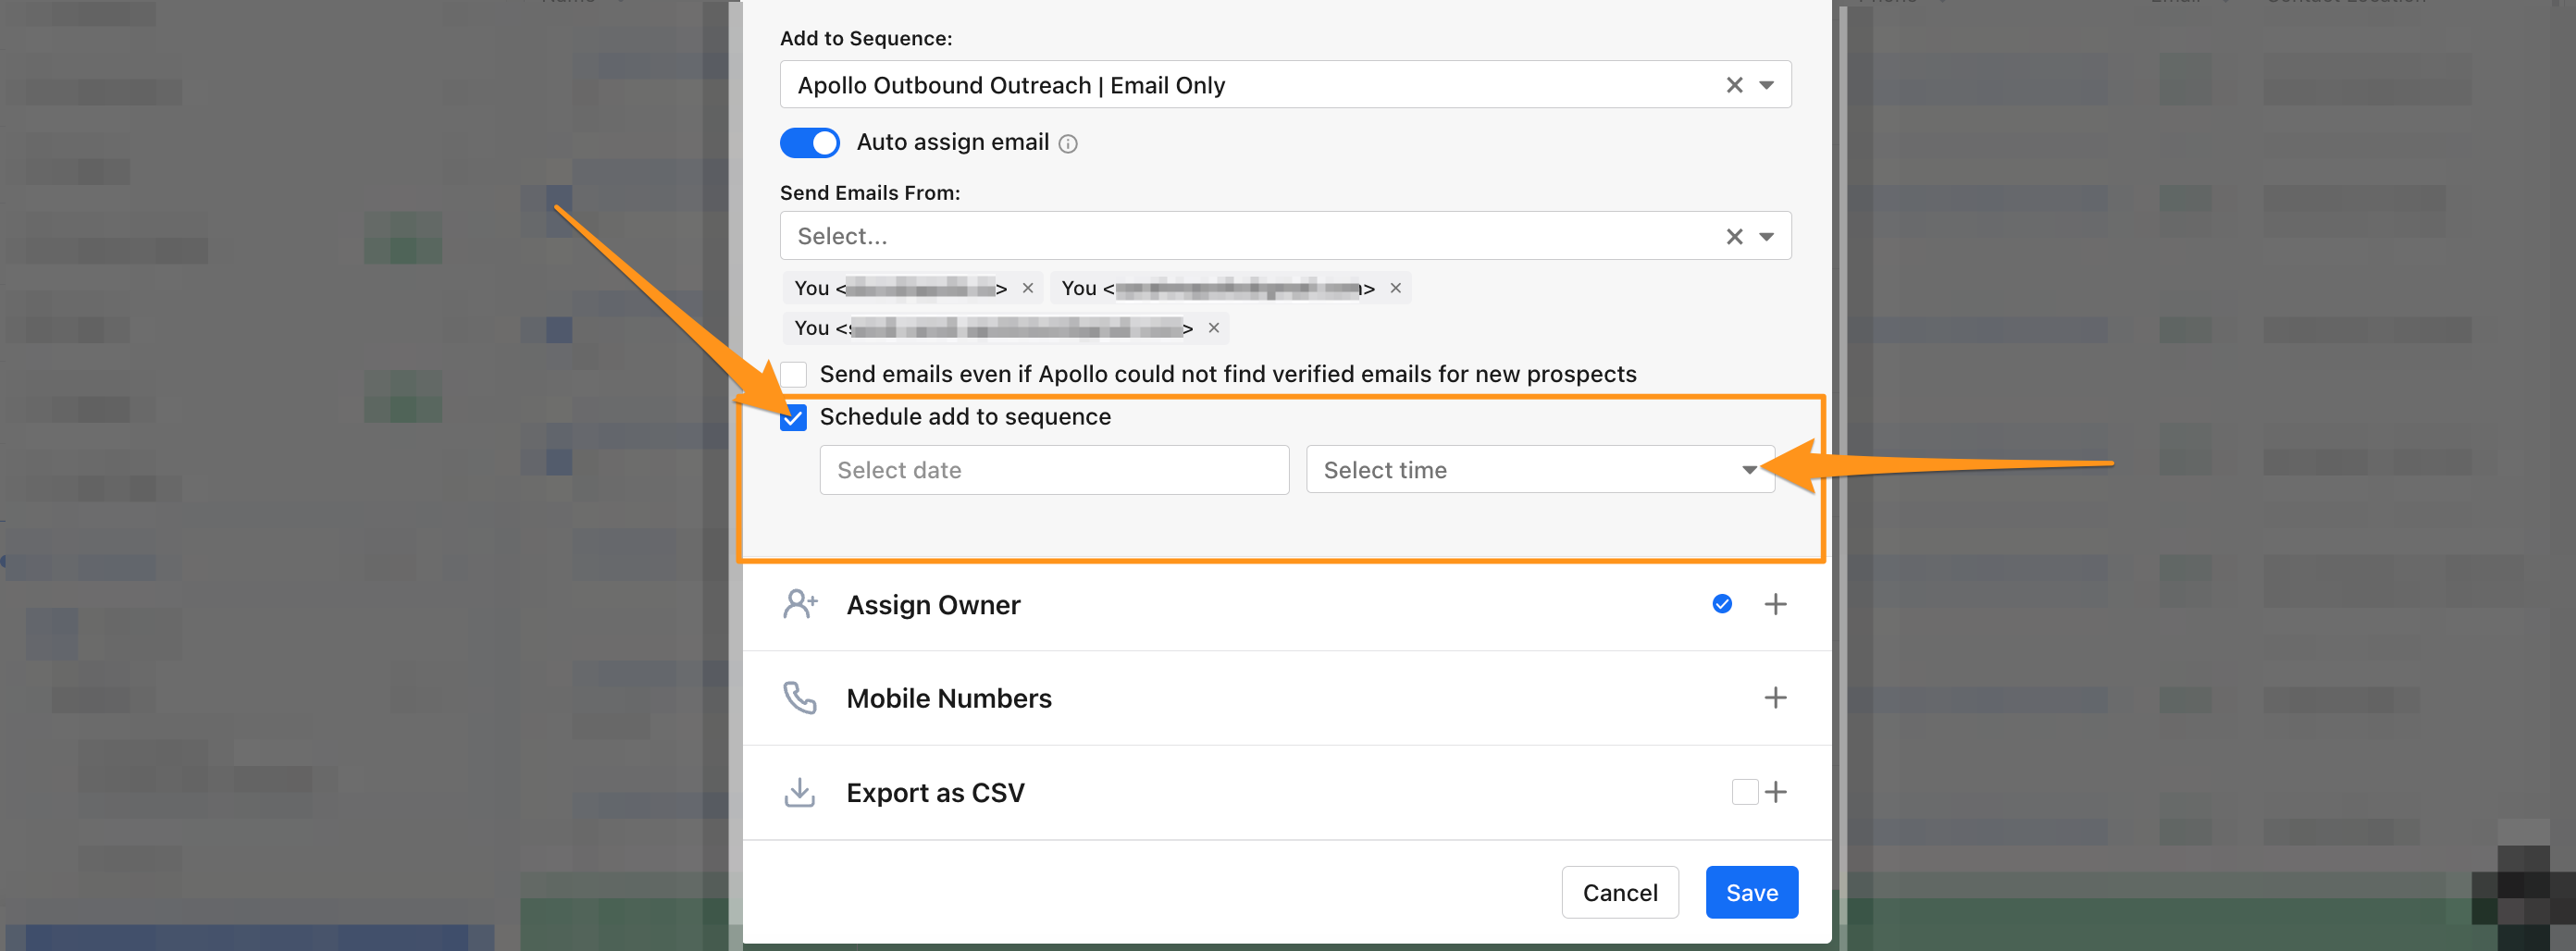The image size is (2576, 951).
Task: Open the Select time dropdown
Action: tap(1540, 470)
